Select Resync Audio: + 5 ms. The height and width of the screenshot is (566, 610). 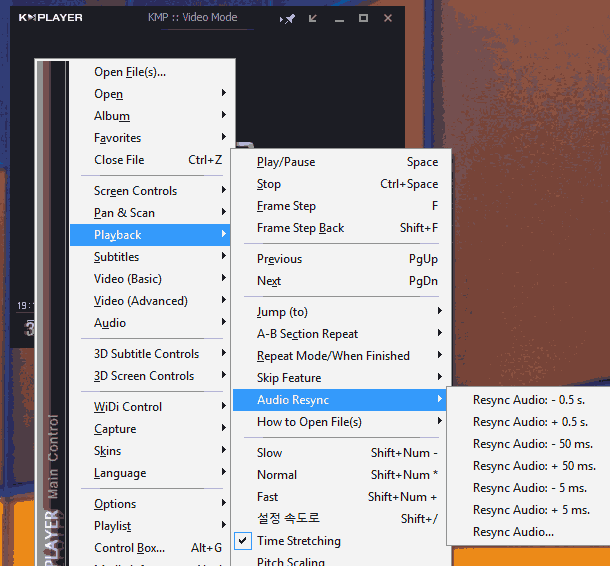(x=529, y=510)
